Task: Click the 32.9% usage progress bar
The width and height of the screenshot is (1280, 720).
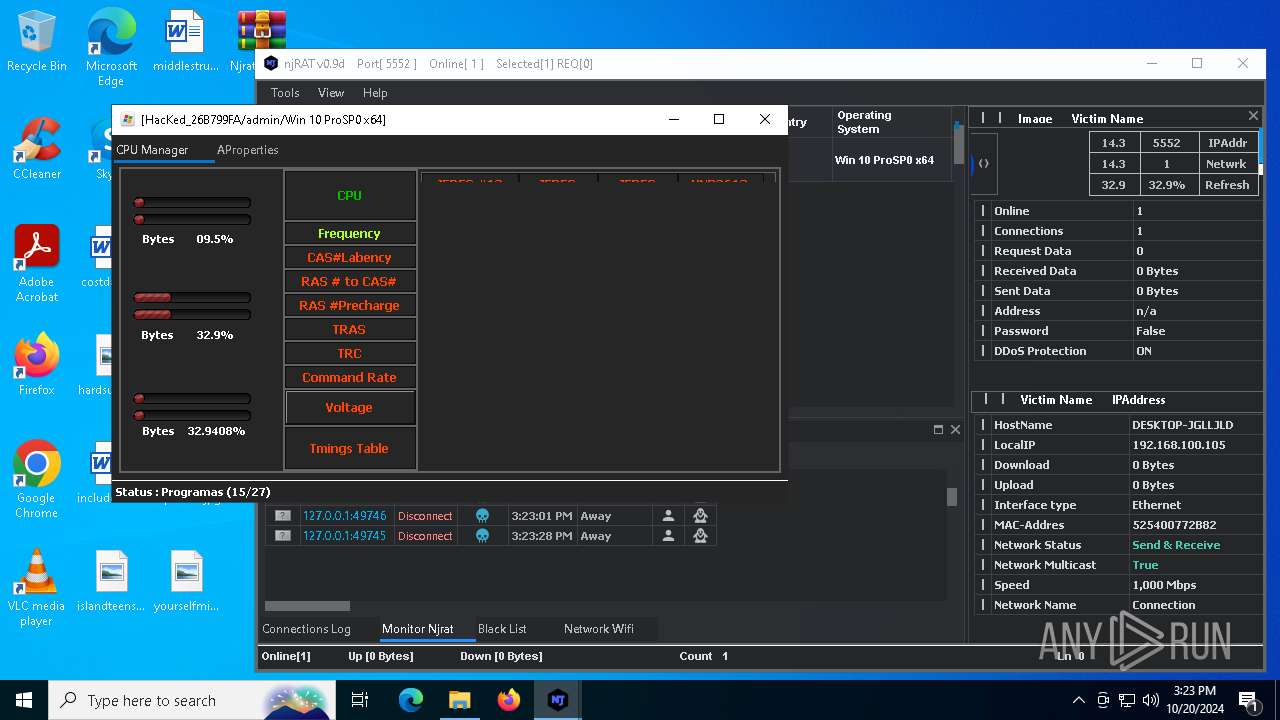Action: [x=192, y=306]
